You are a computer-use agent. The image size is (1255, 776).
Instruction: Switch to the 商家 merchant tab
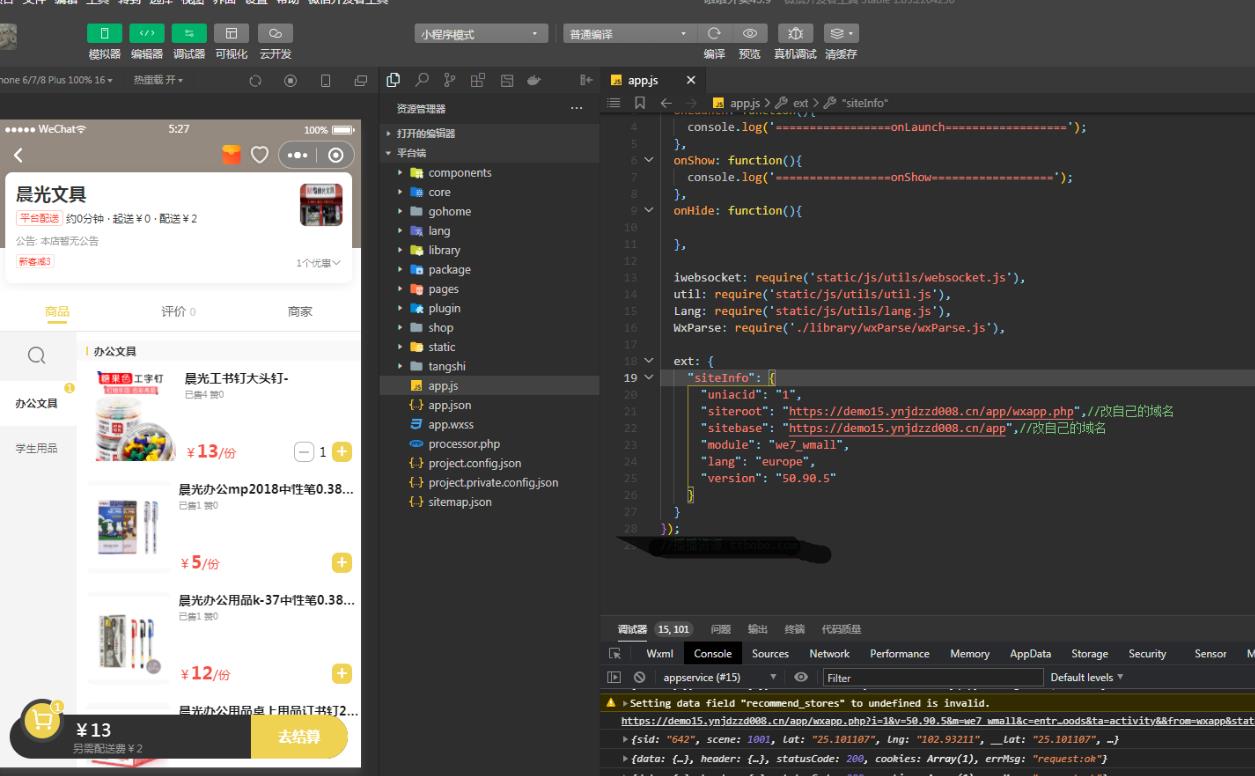tap(300, 312)
